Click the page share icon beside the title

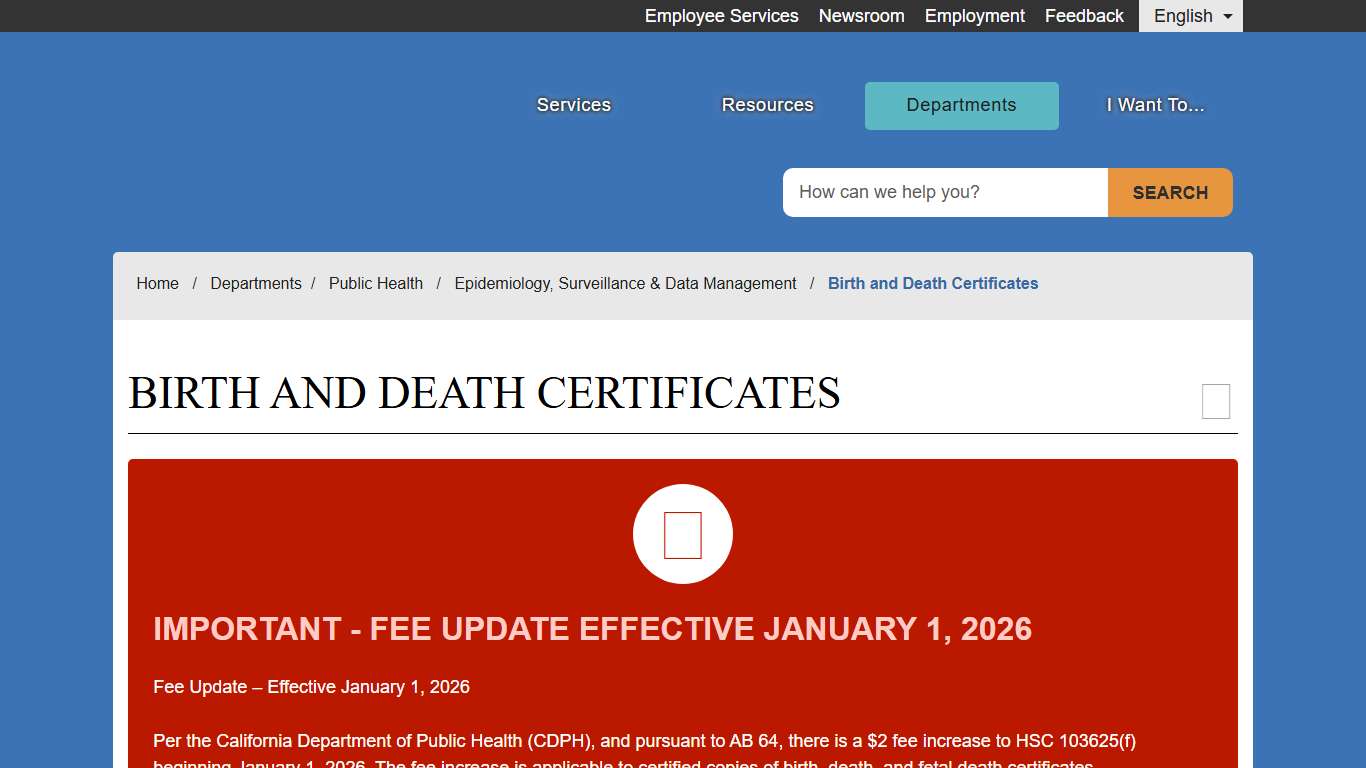(x=1216, y=401)
